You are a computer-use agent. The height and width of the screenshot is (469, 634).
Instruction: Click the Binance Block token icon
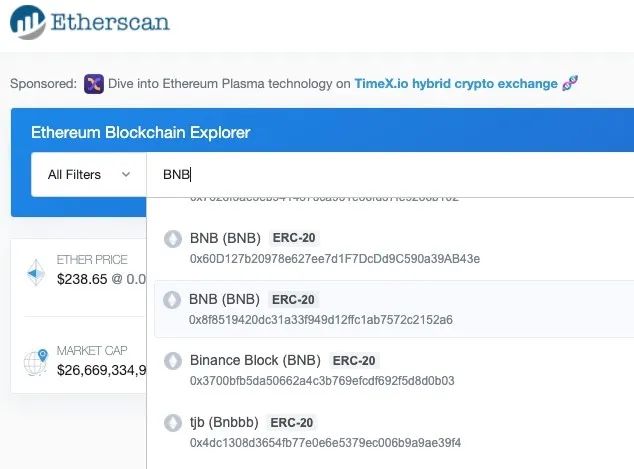[171, 361]
